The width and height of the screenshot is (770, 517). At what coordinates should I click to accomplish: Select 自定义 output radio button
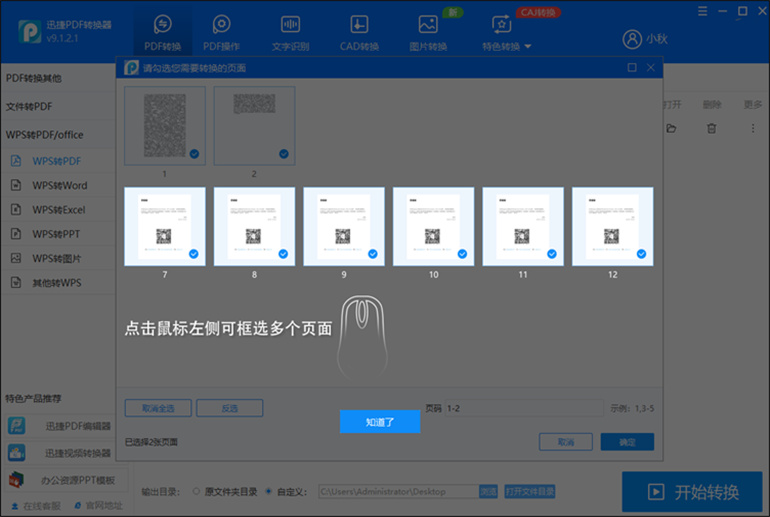click(x=269, y=491)
